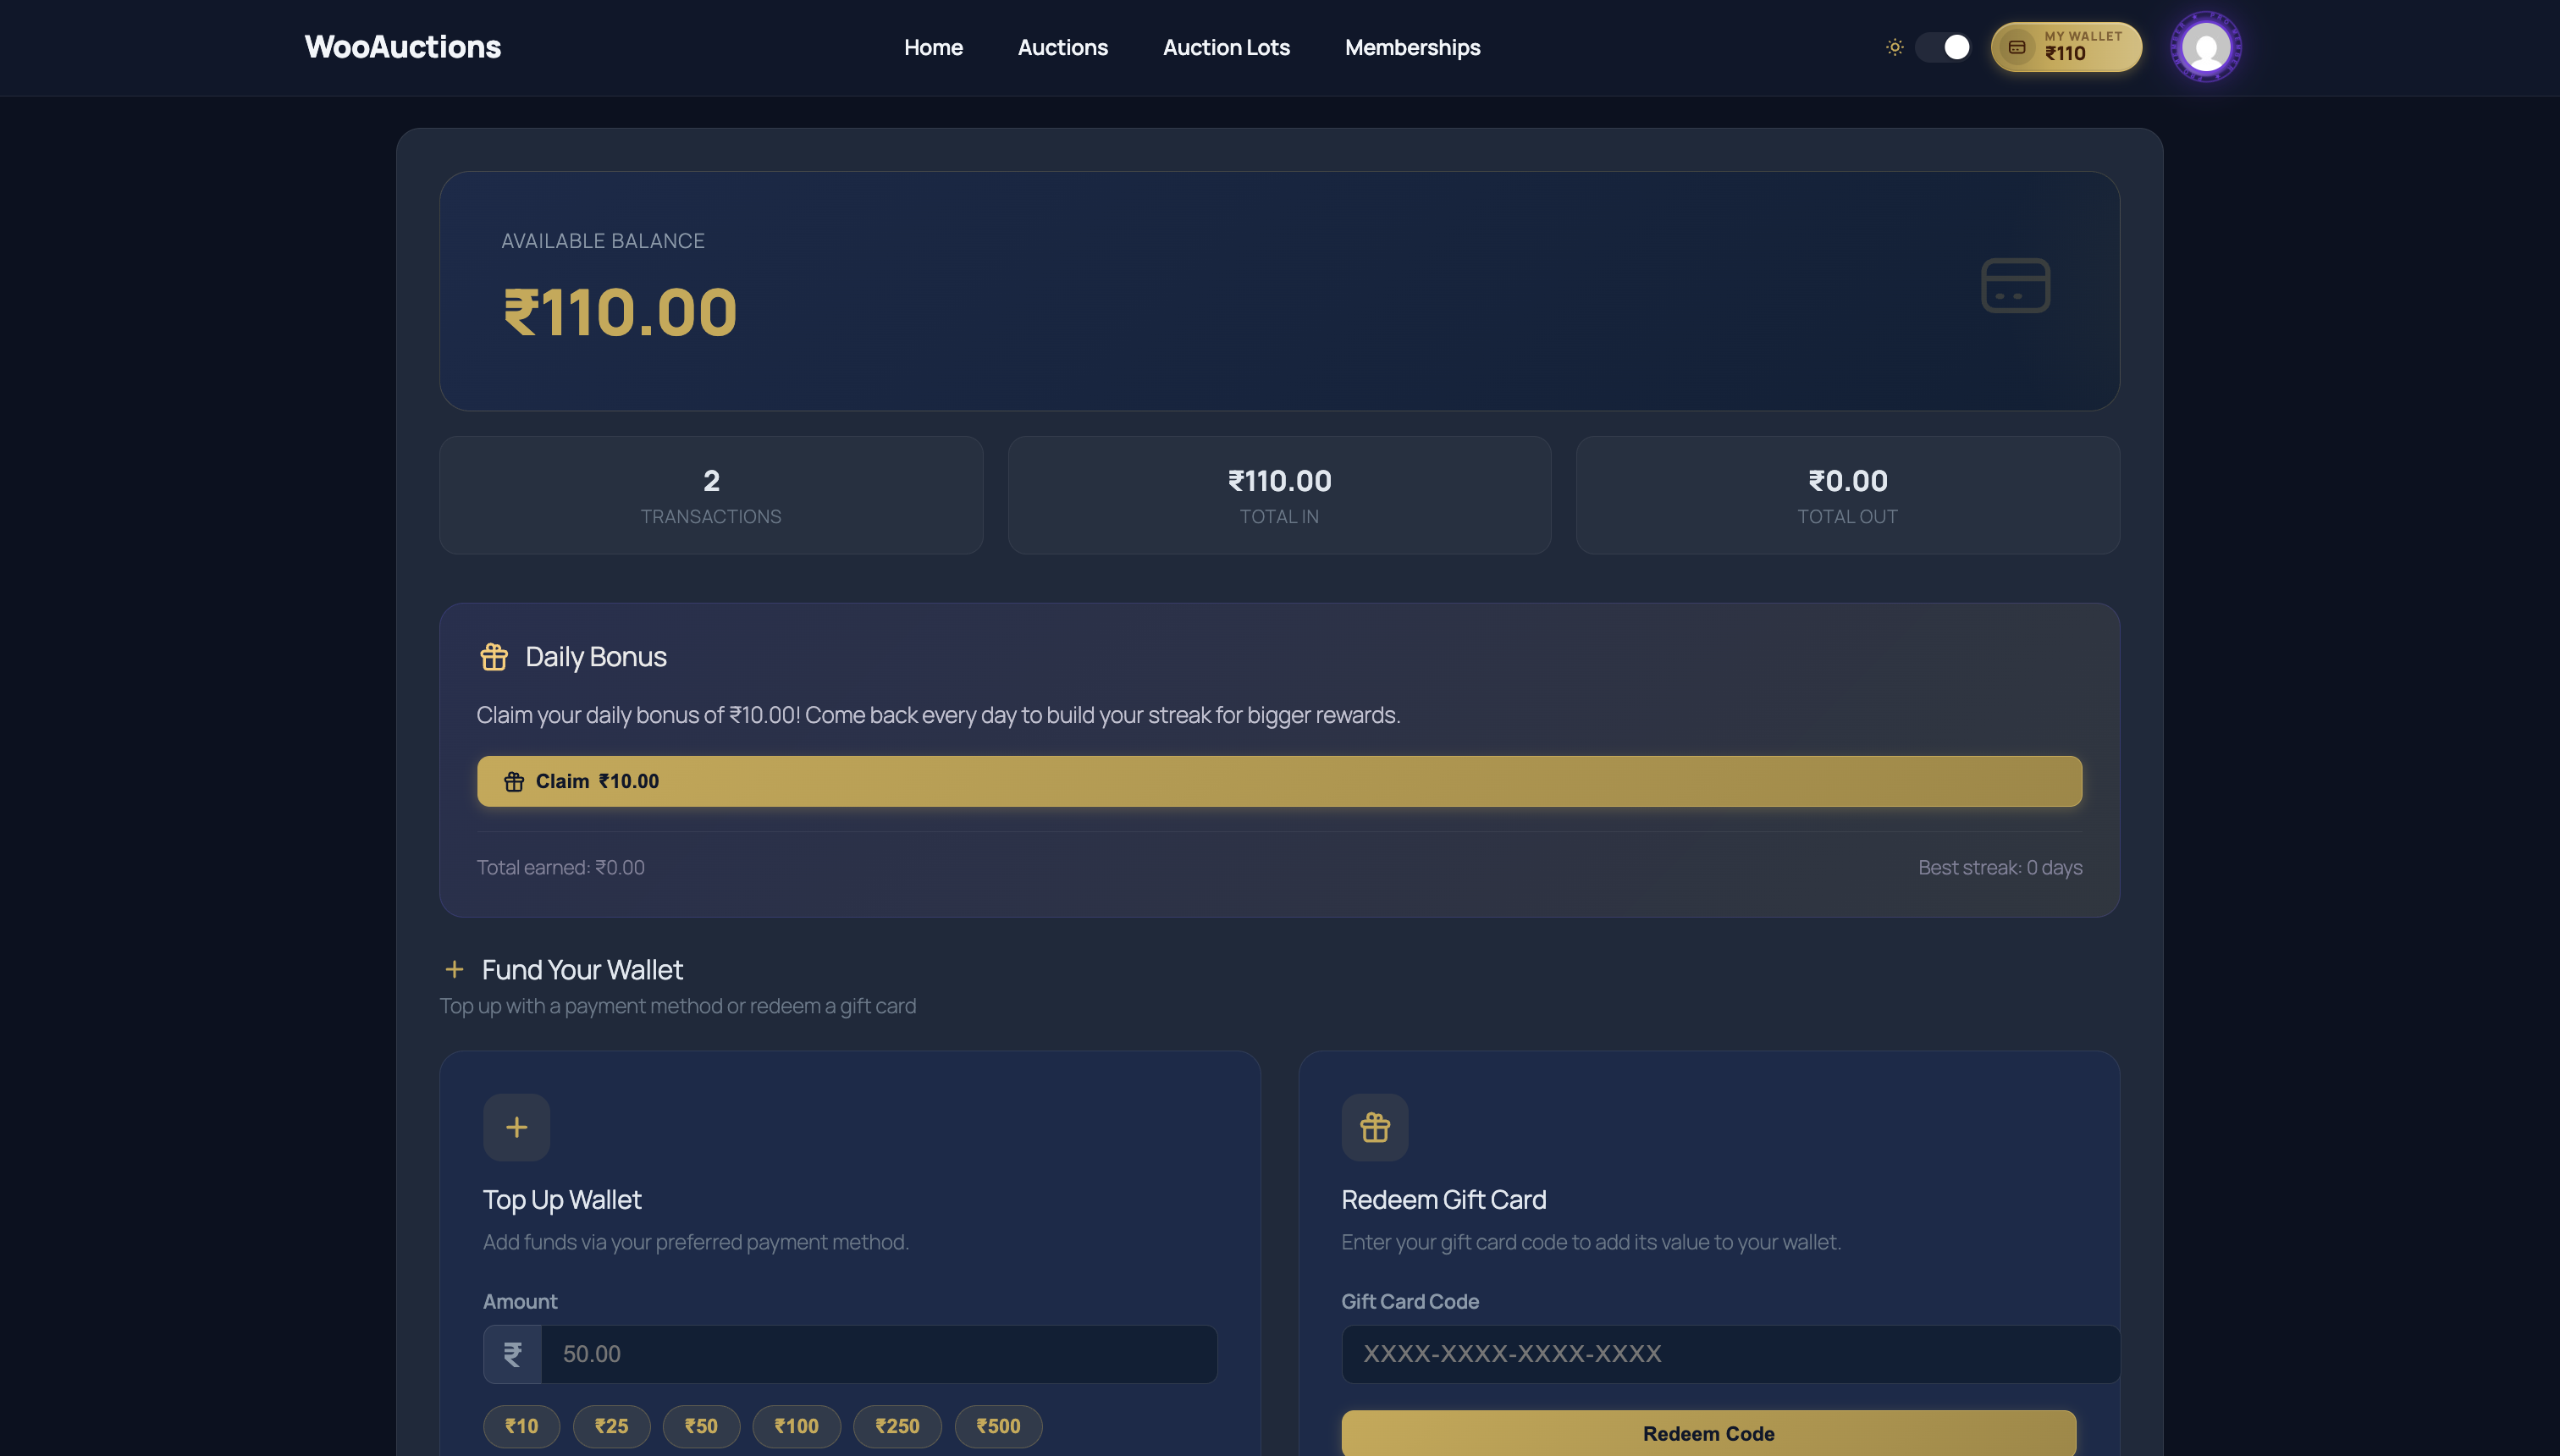2560x1456 pixels.
Task: Click the gift icon above Redeem Gift Card
Action: tap(1374, 1127)
